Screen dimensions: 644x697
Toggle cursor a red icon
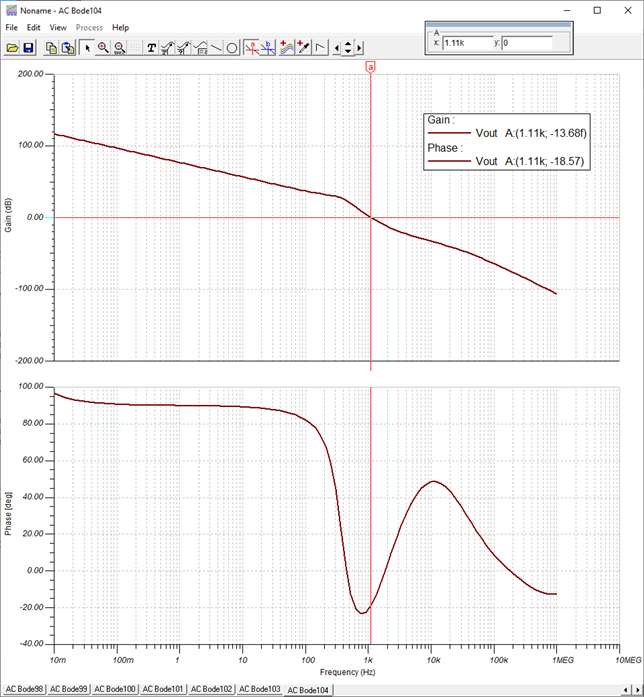(x=252, y=48)
